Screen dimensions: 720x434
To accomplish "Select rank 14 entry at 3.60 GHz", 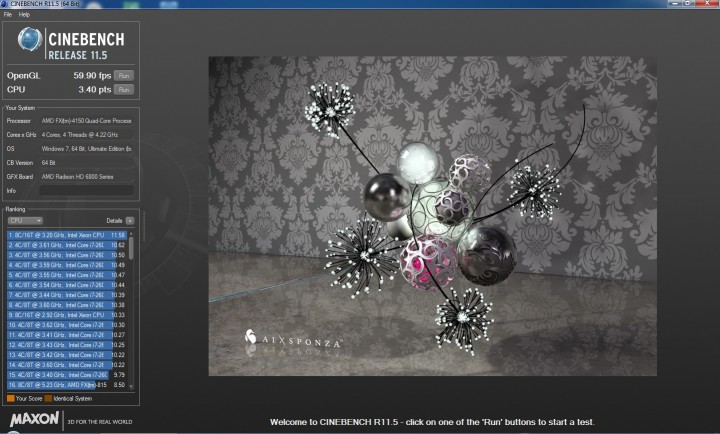I will click(67, 365).
